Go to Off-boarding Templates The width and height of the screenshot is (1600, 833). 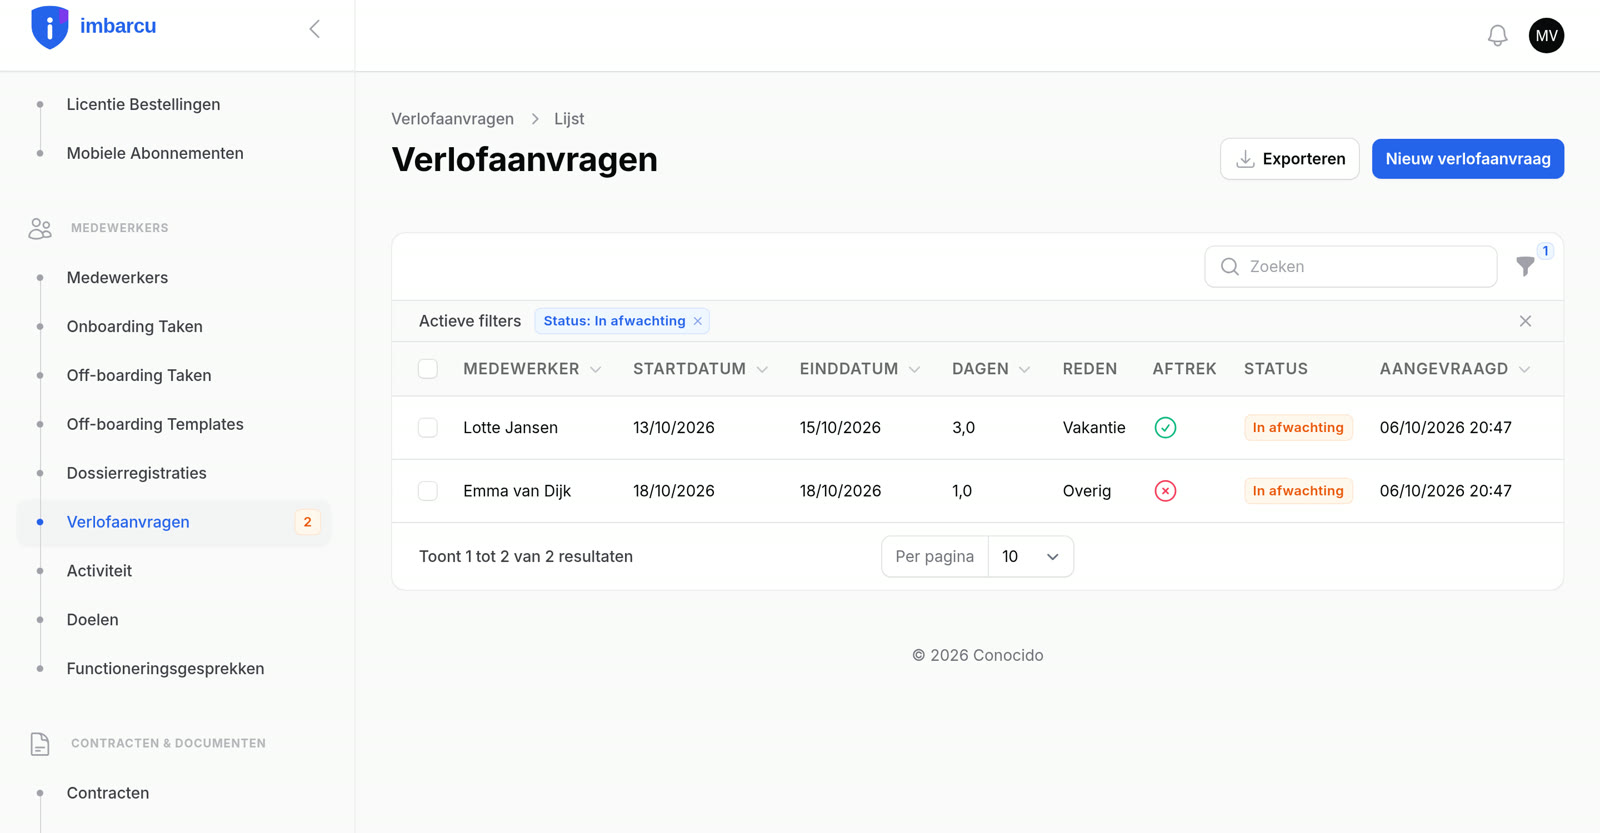click(155, 424)
